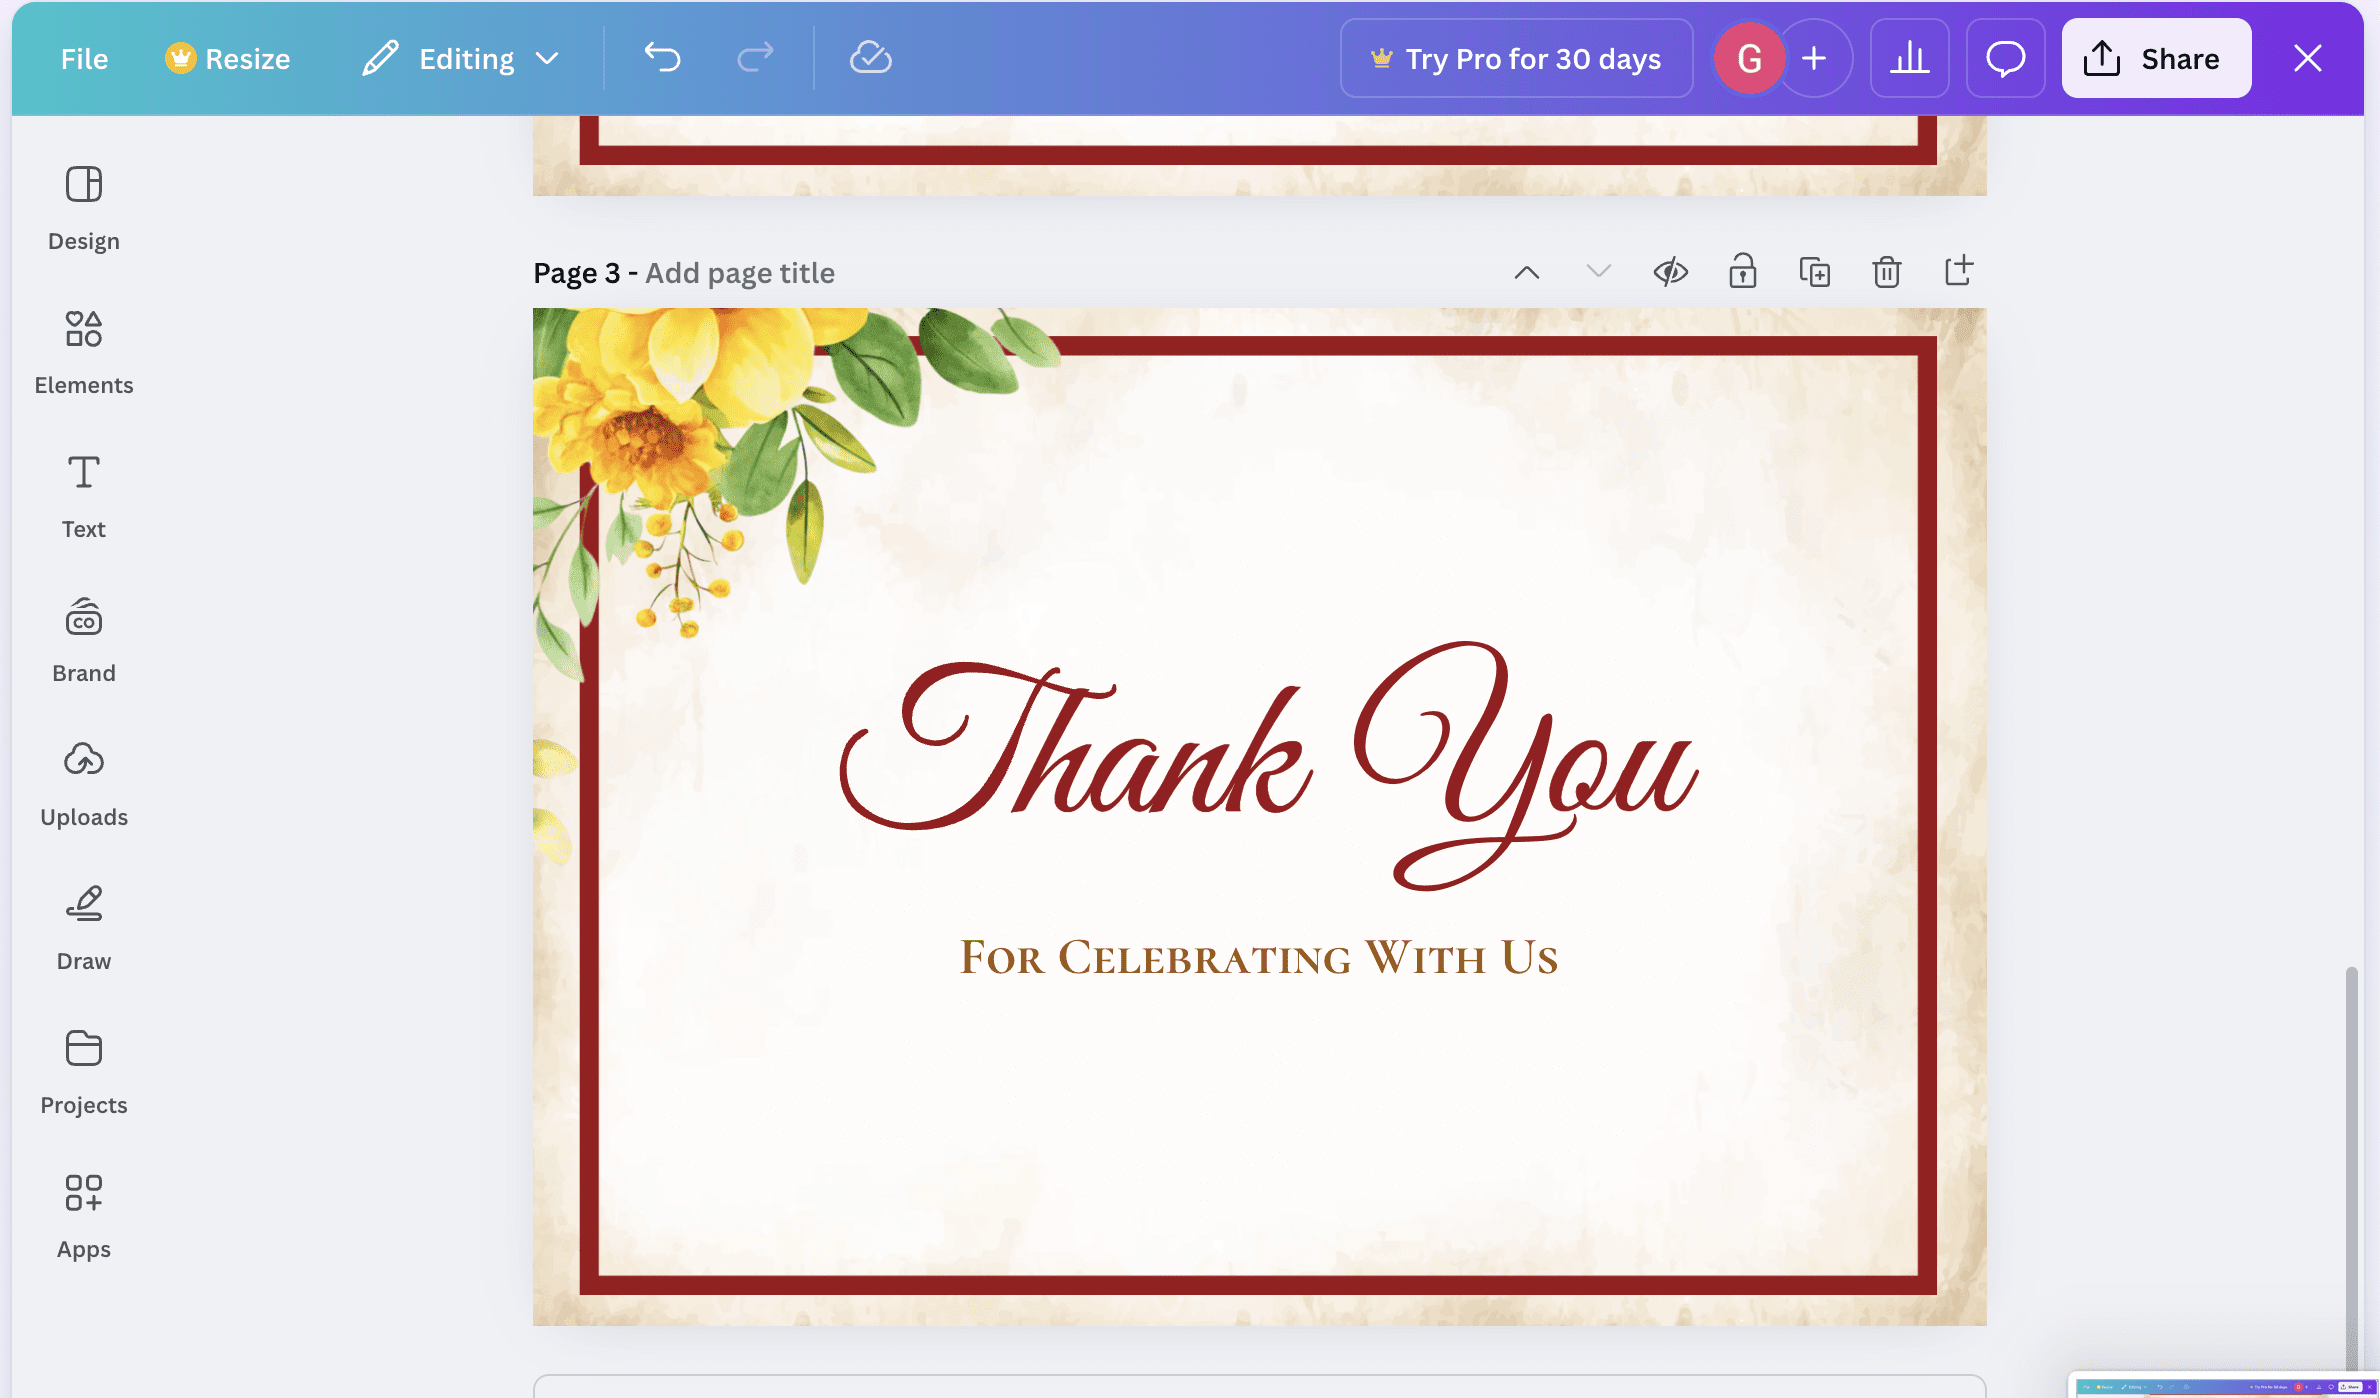
Task: Hide Page 3 using eye icon
Action: (1670, 272)
